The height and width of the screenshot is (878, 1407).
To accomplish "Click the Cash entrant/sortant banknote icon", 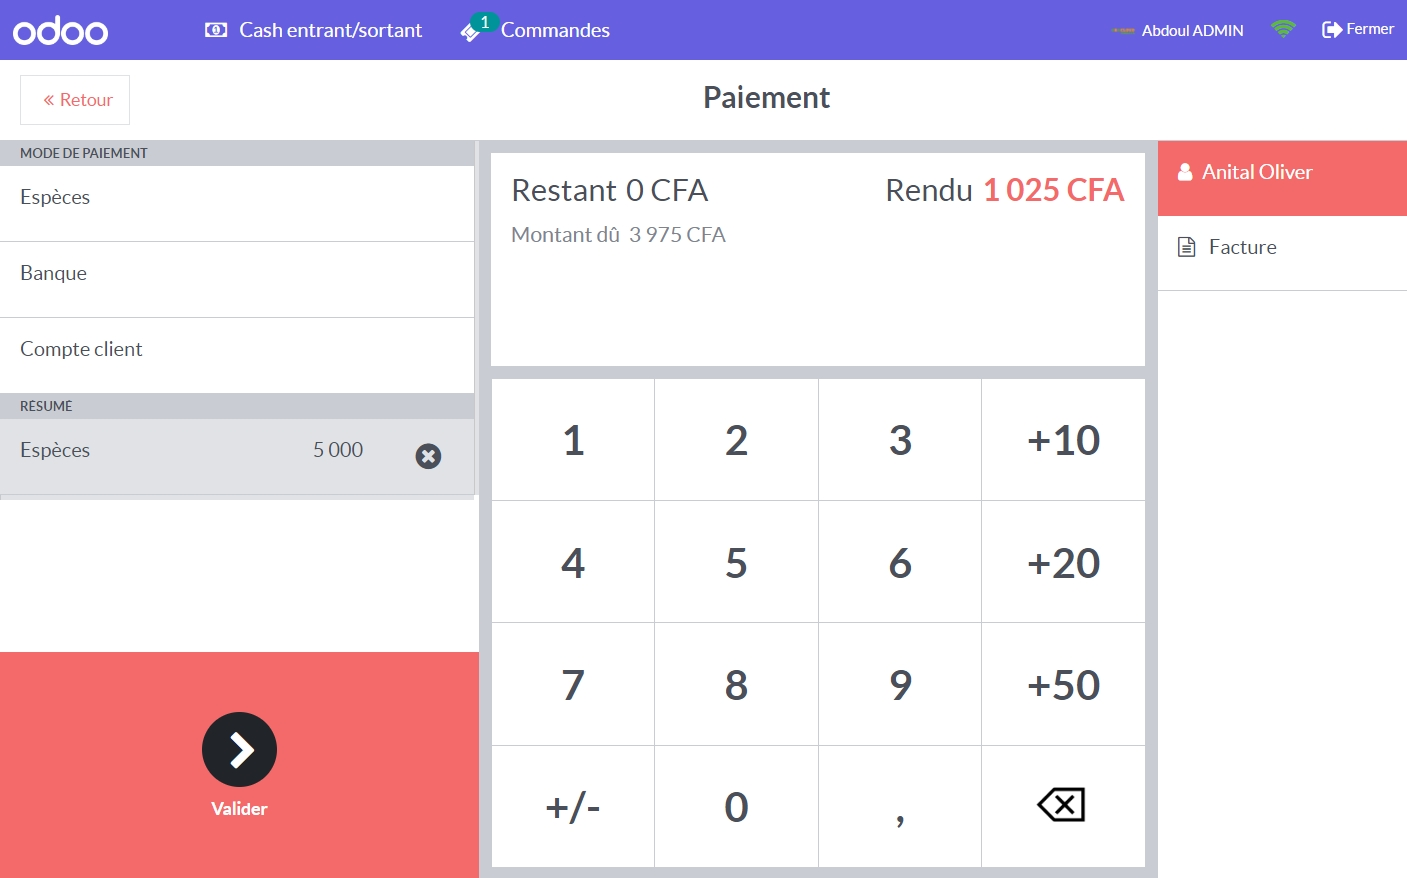I will click(x=215, y=30).
